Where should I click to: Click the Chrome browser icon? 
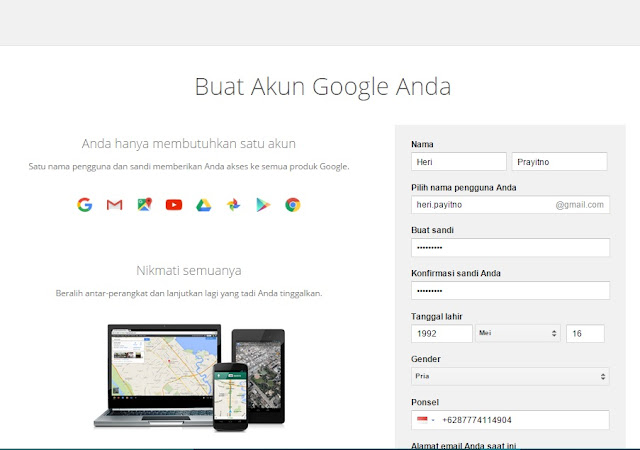coord(293,205)
